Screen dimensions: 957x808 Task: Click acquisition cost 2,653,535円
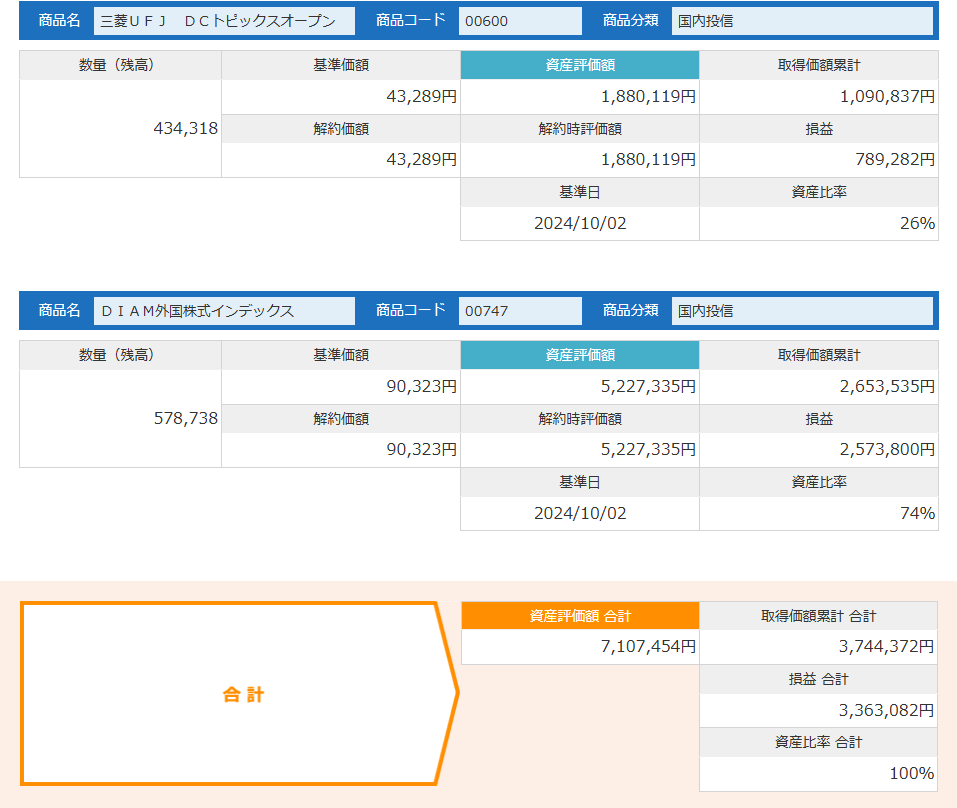click(887, 386)
